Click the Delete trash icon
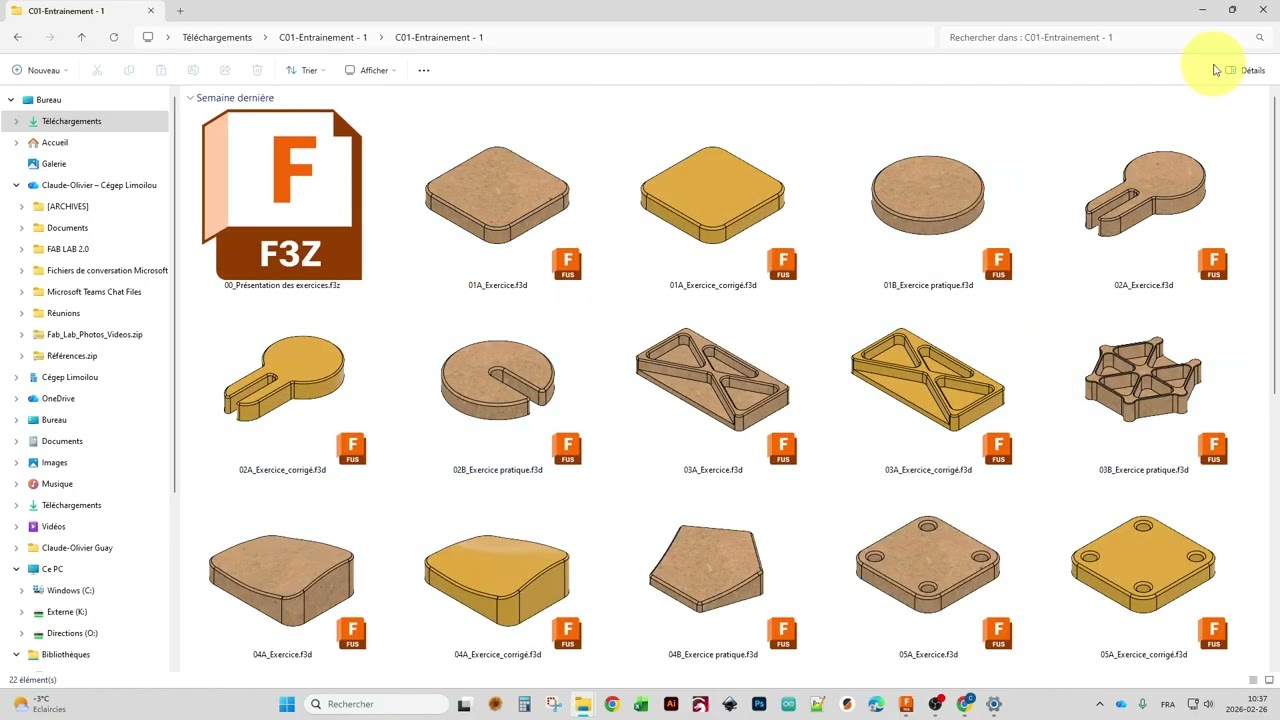Screen dimensions: 1280x720 tap(257, 70)
